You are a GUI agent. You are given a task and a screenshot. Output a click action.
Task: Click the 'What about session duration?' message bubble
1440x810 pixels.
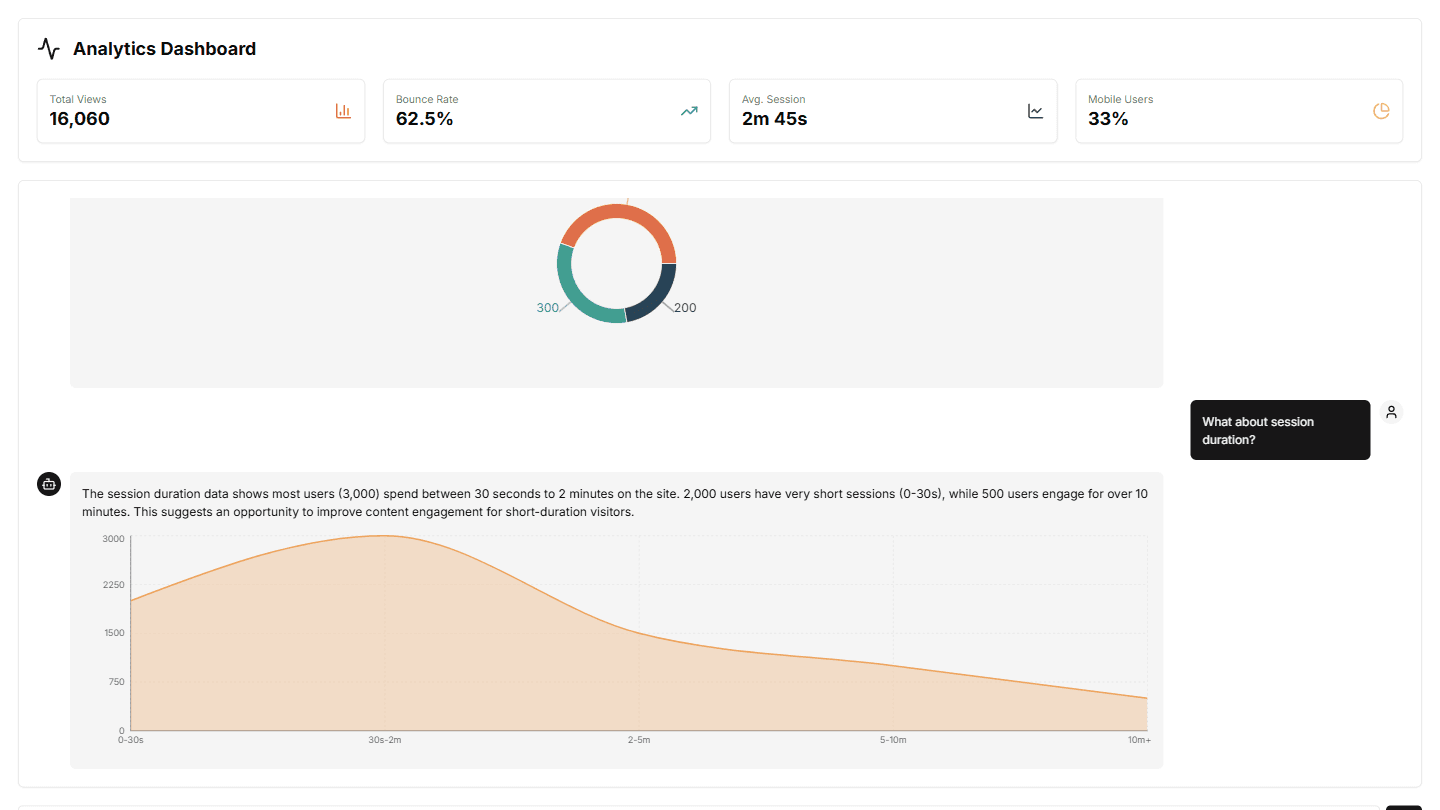pyautogui.click(x=1280, y=430)
